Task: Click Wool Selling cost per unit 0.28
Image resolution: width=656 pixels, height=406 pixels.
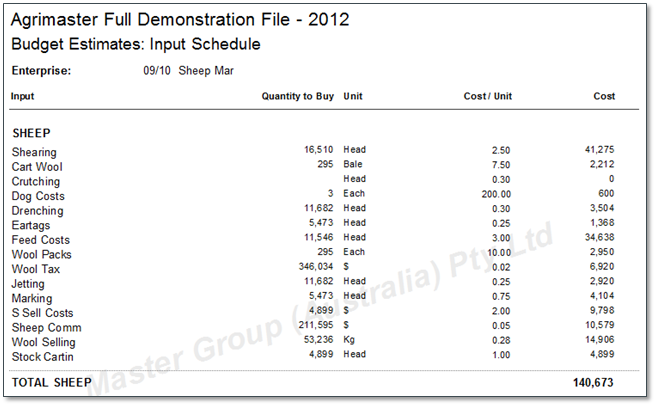Action: [x=501, y=341]
